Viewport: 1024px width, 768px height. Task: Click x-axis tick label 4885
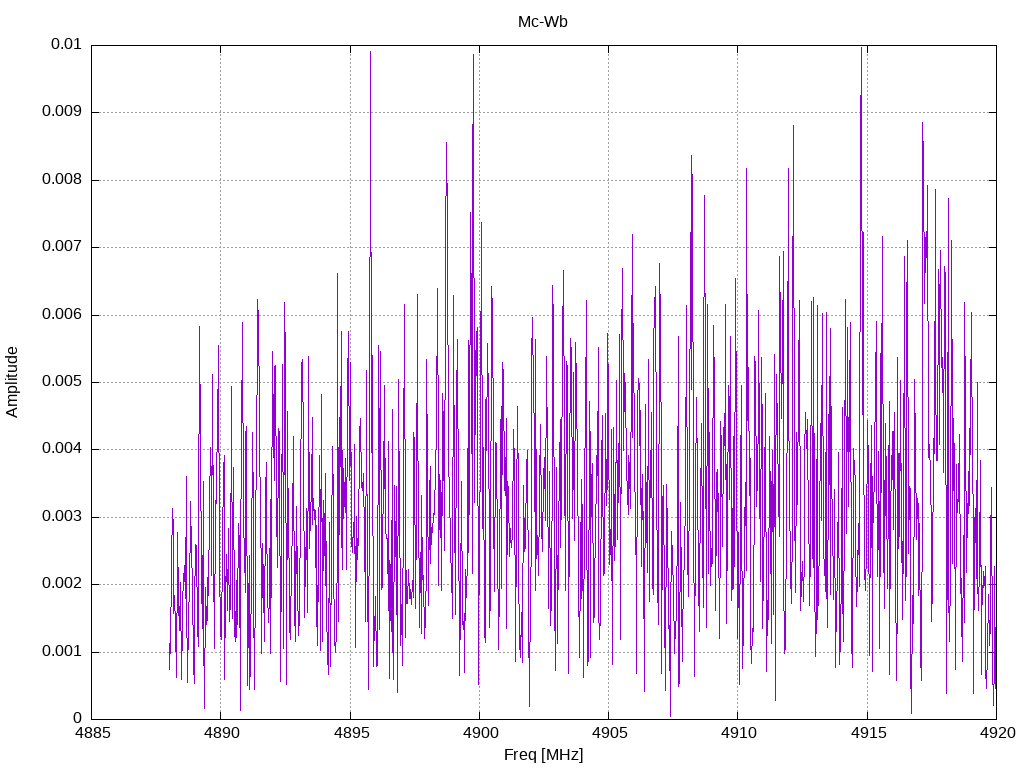coord(92,733)
